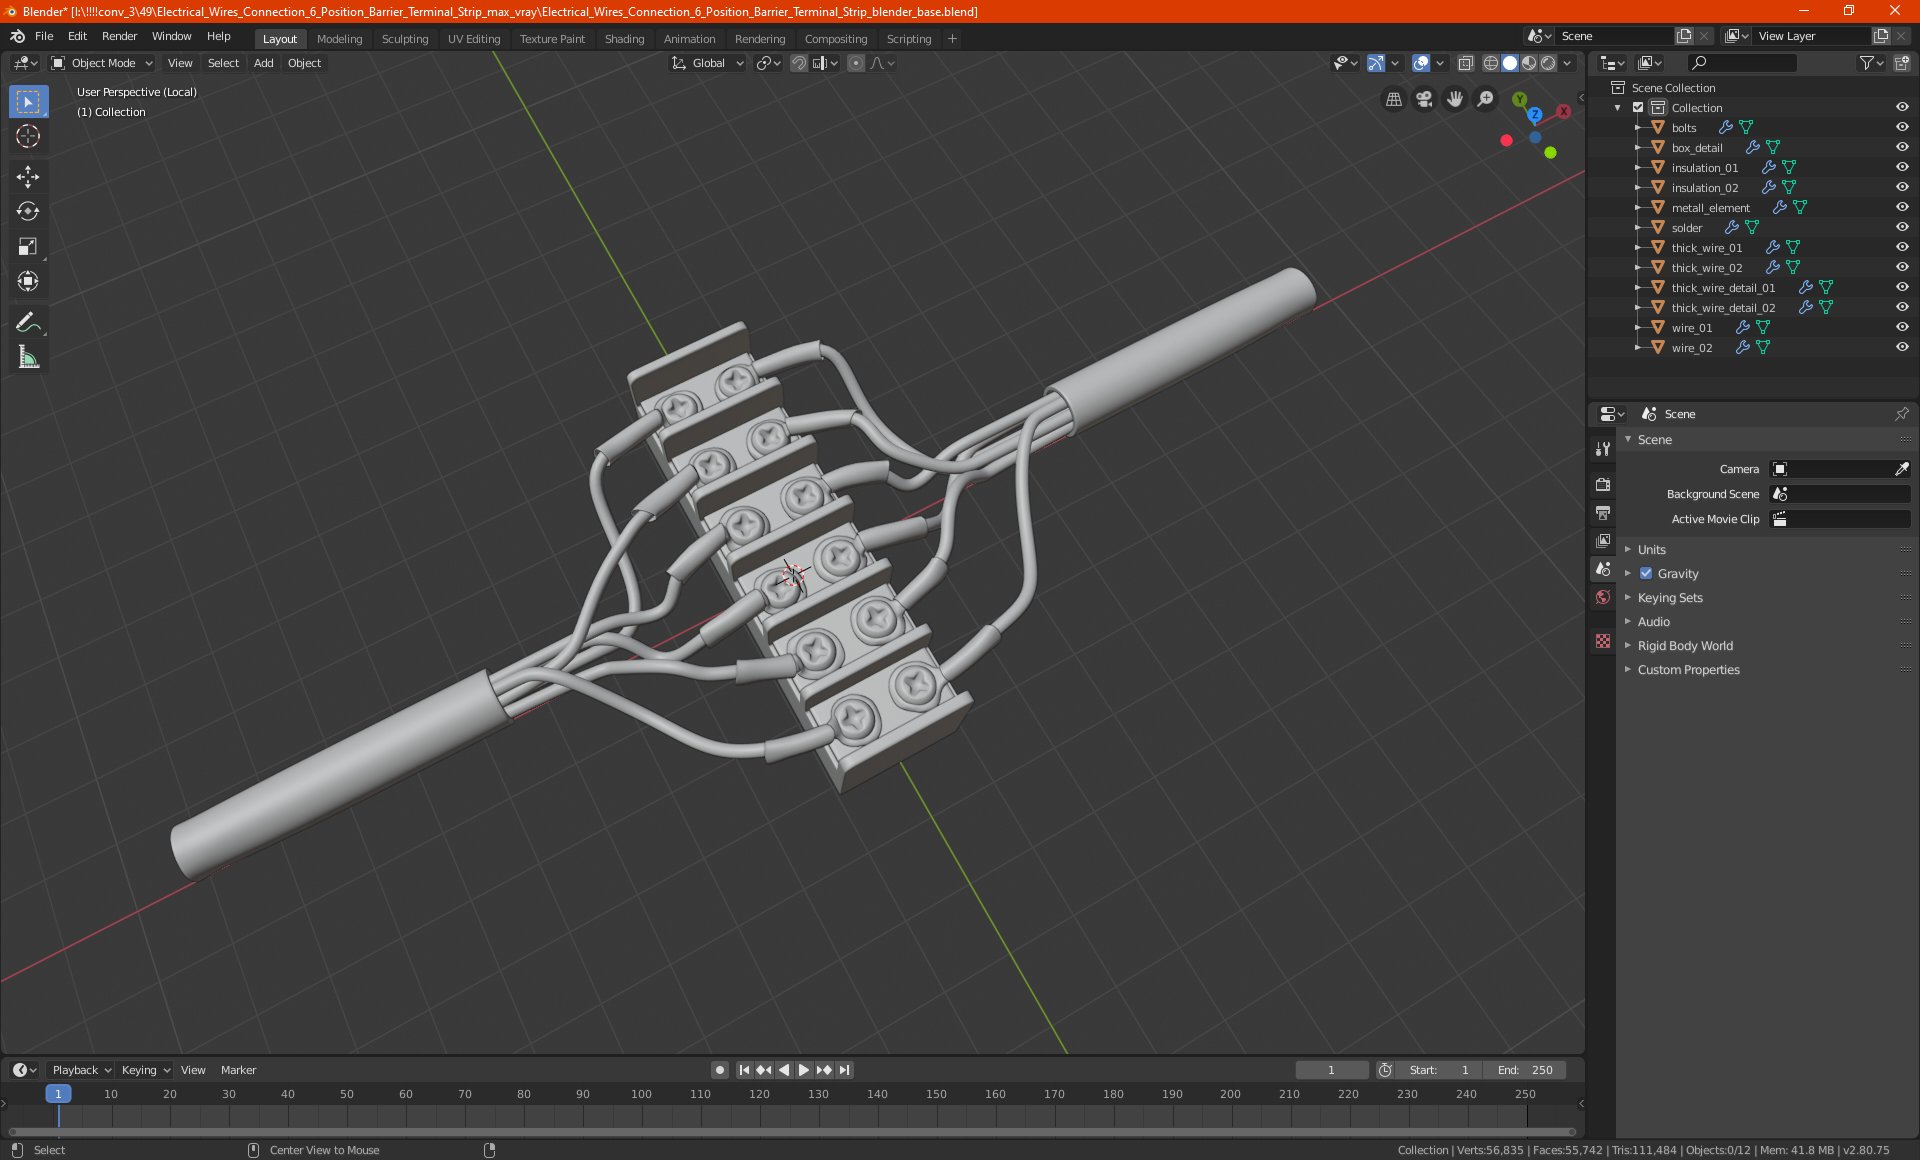Open the Texture properties tab
This screenshot has width=1920, height=1160.
1603,641
